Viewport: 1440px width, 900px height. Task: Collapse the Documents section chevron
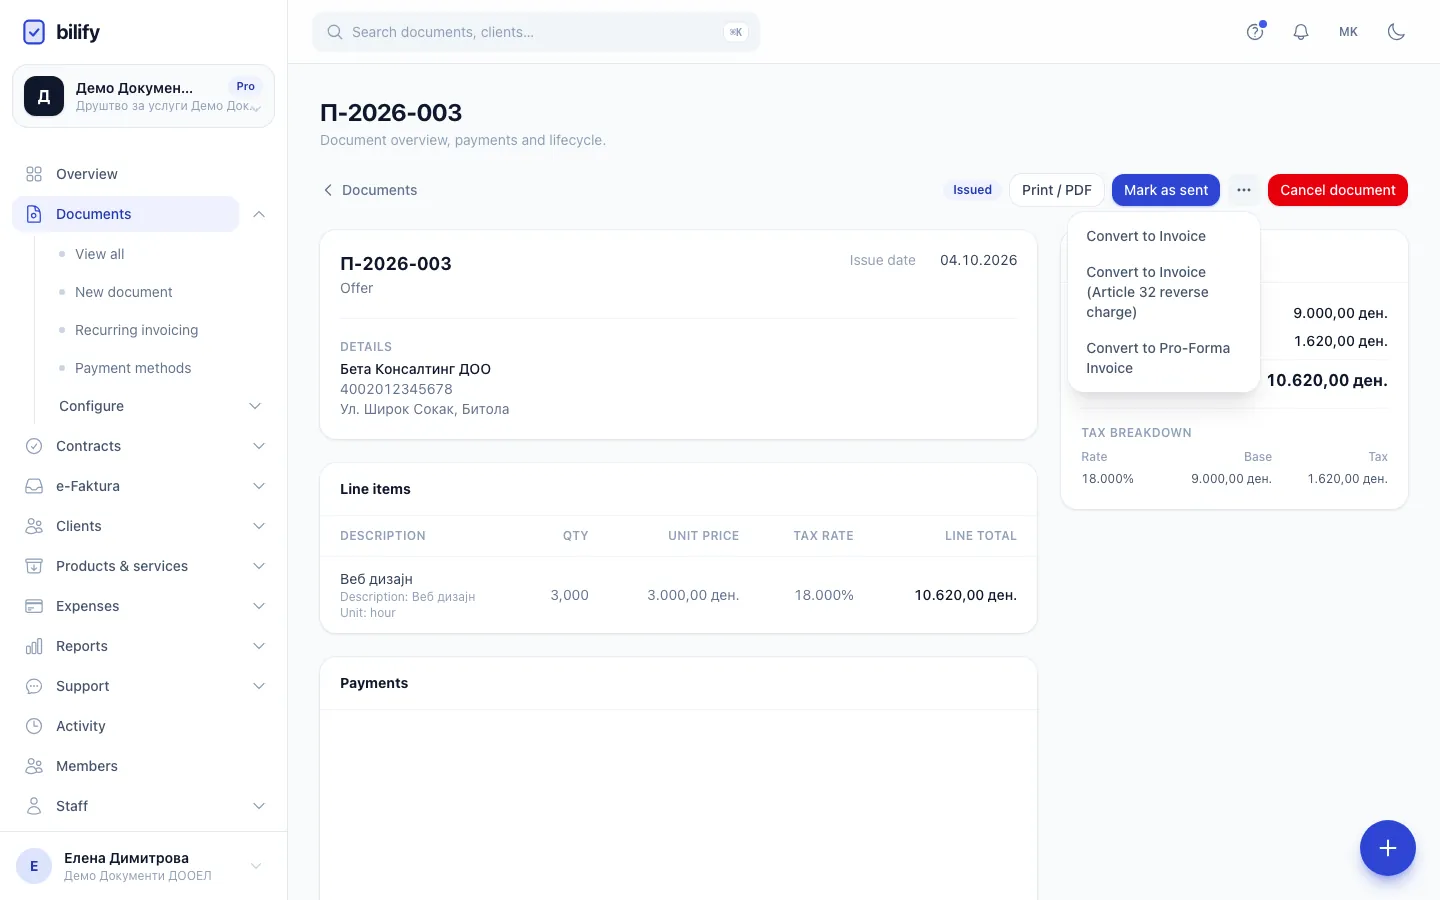(259, 214)
